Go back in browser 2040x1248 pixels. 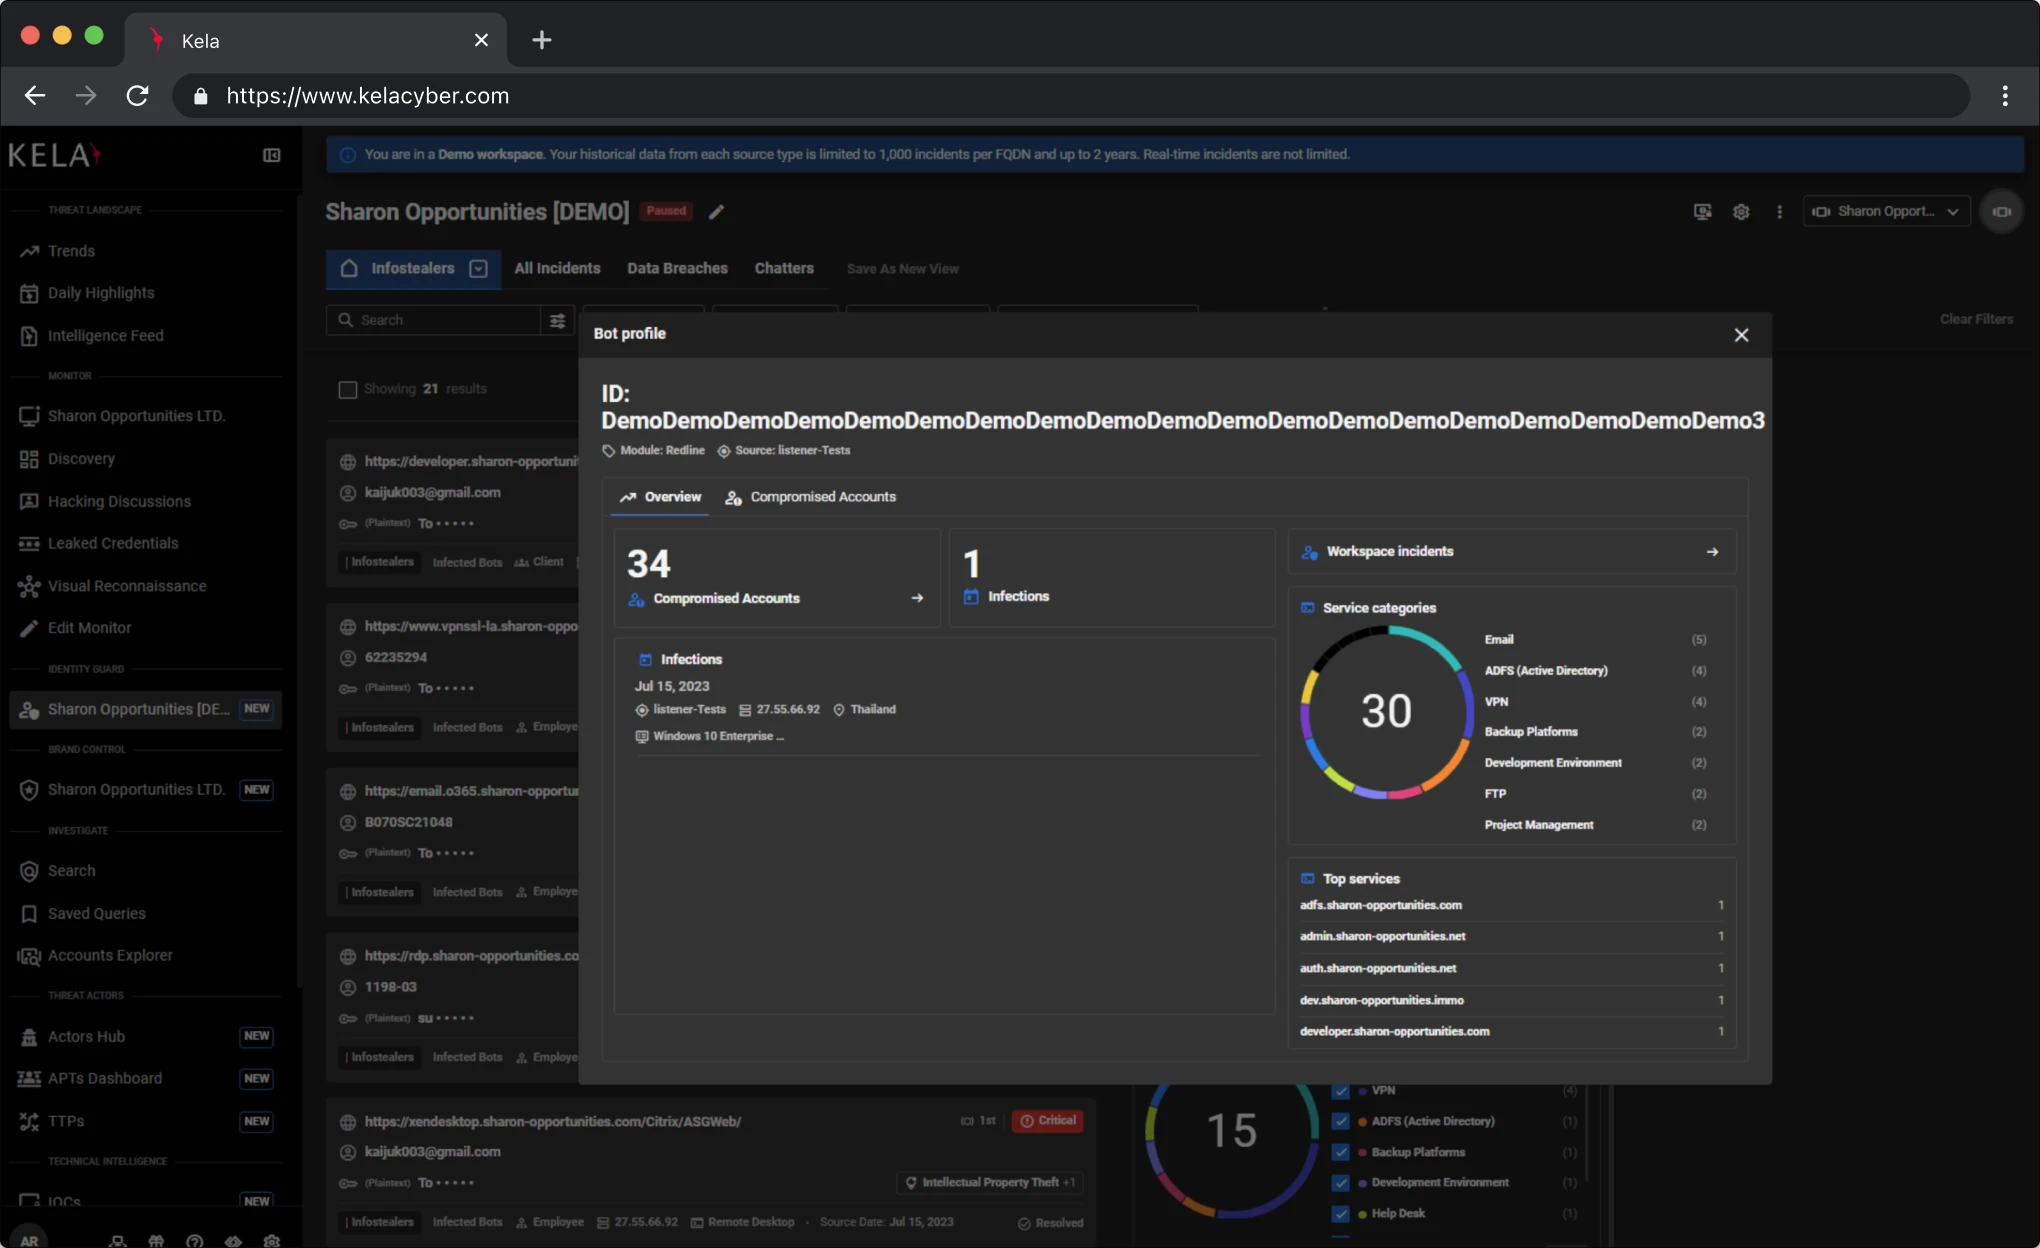pyautogui.click(x=35, y=96)
